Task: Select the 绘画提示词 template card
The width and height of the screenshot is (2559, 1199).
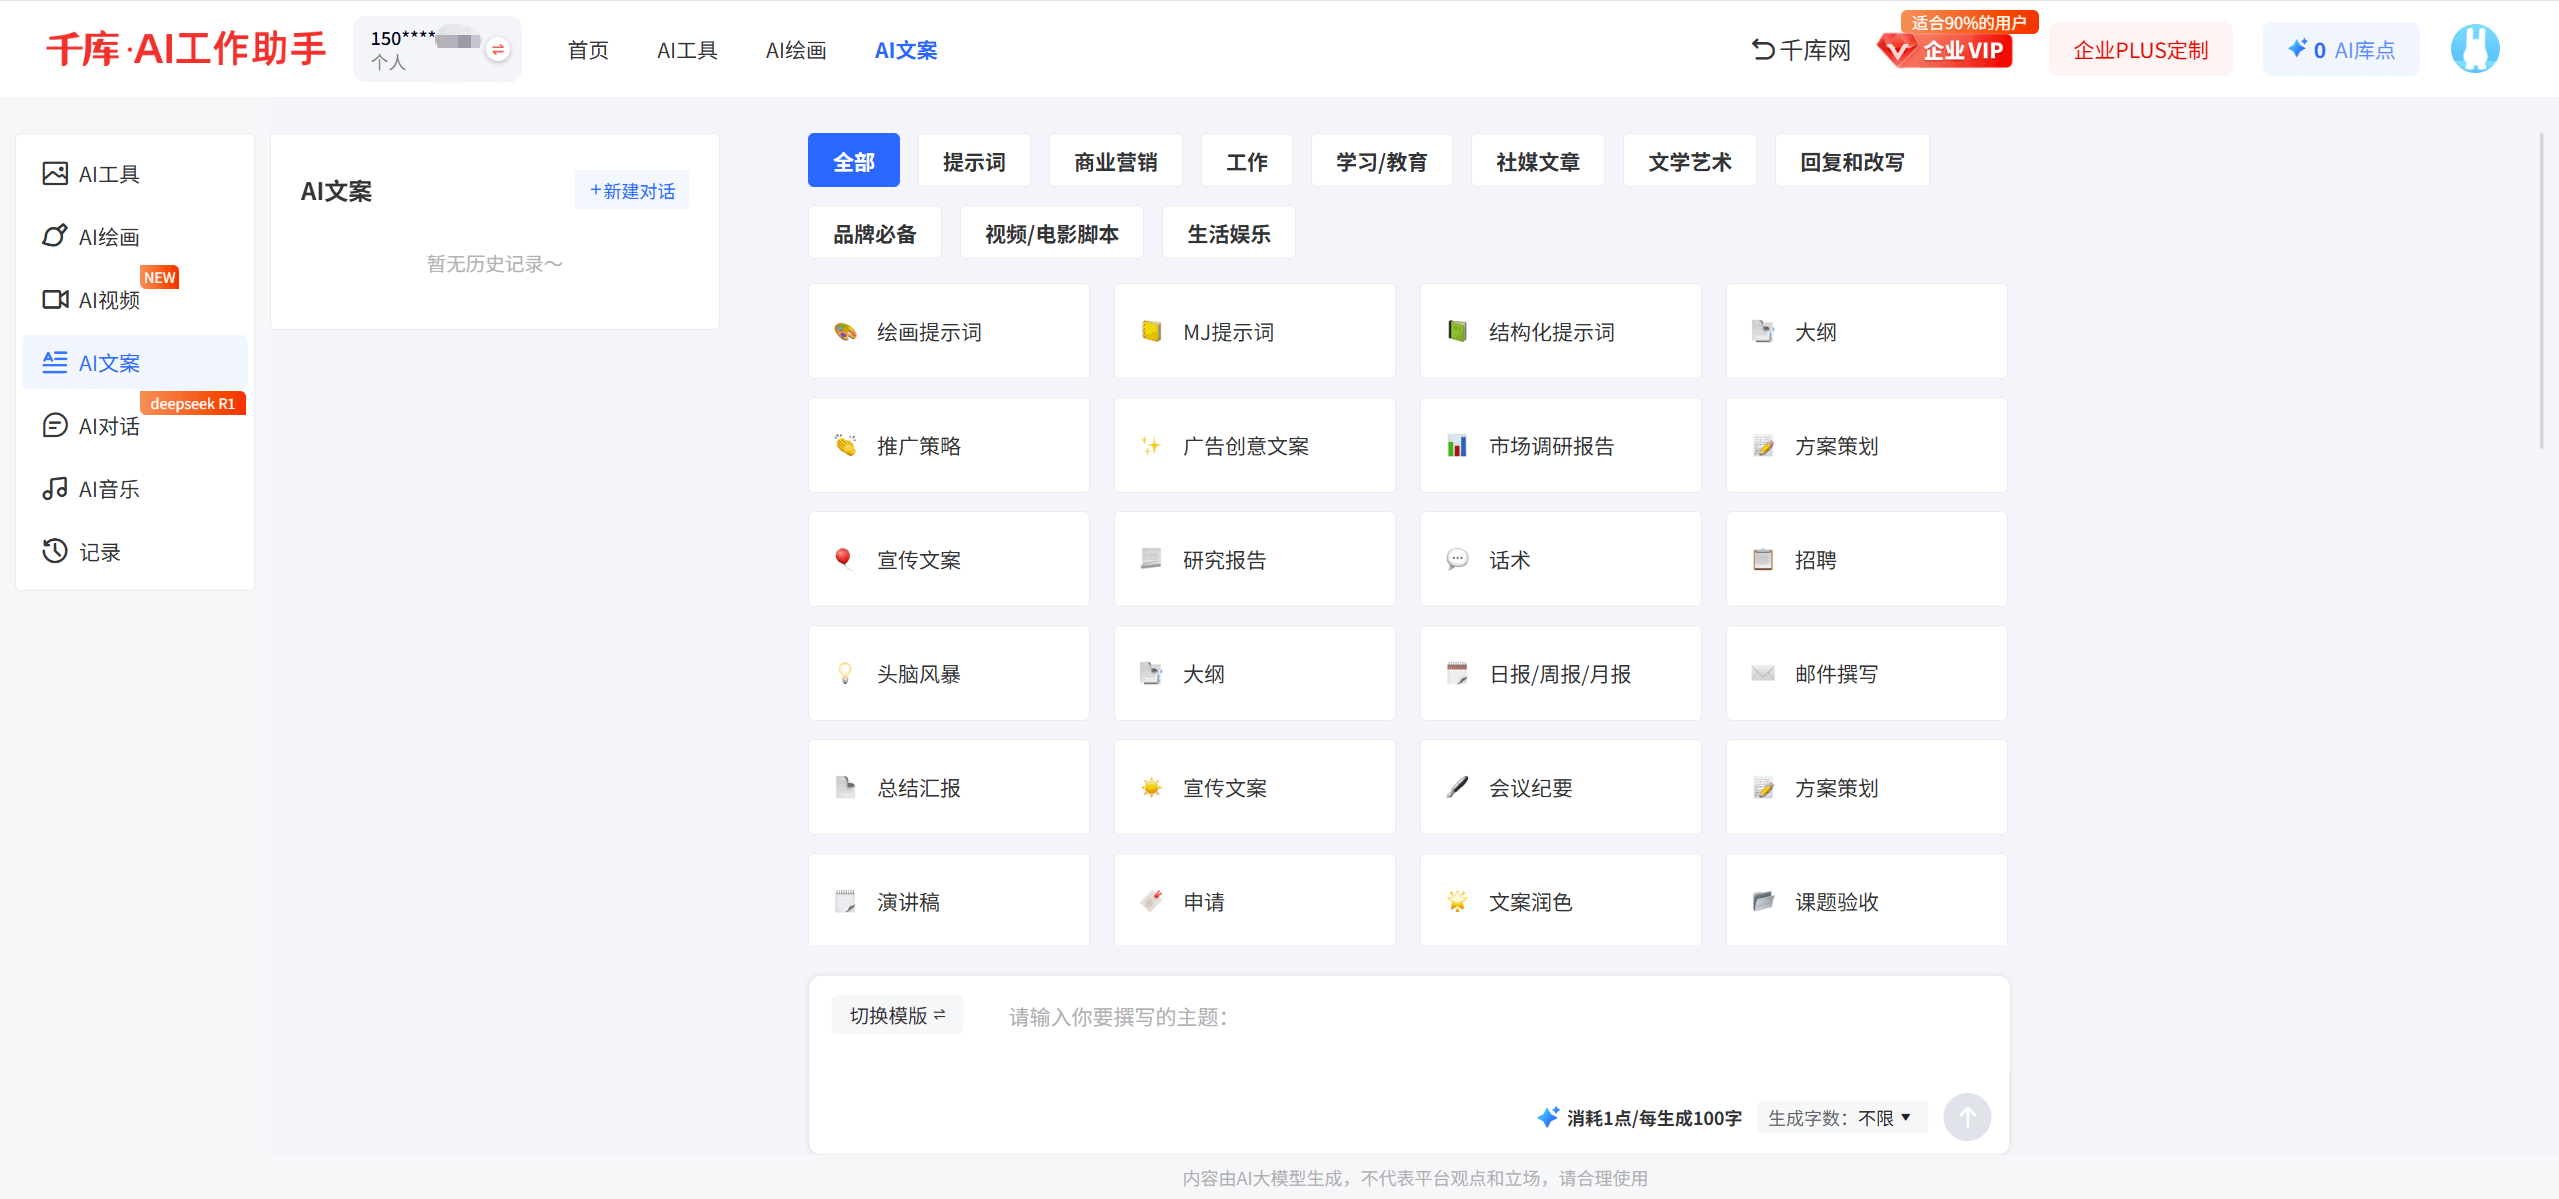Action: click(x=948, y=331)
